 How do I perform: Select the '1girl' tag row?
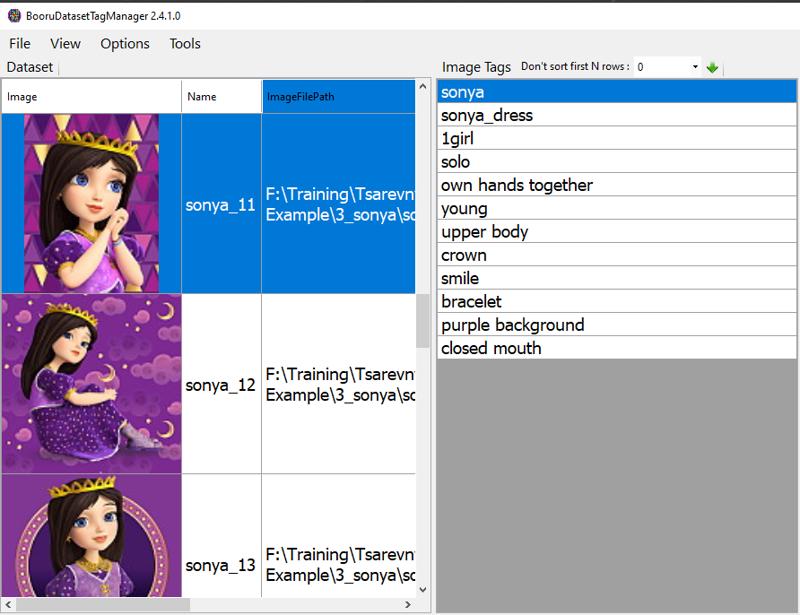click(616, 138)
